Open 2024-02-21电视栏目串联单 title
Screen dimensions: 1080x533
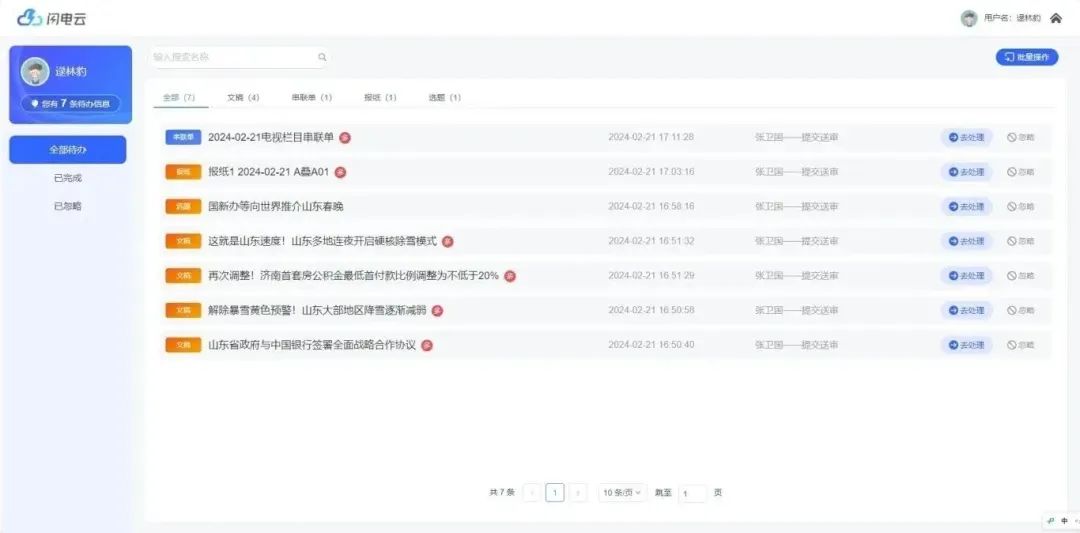coord(271,137)
